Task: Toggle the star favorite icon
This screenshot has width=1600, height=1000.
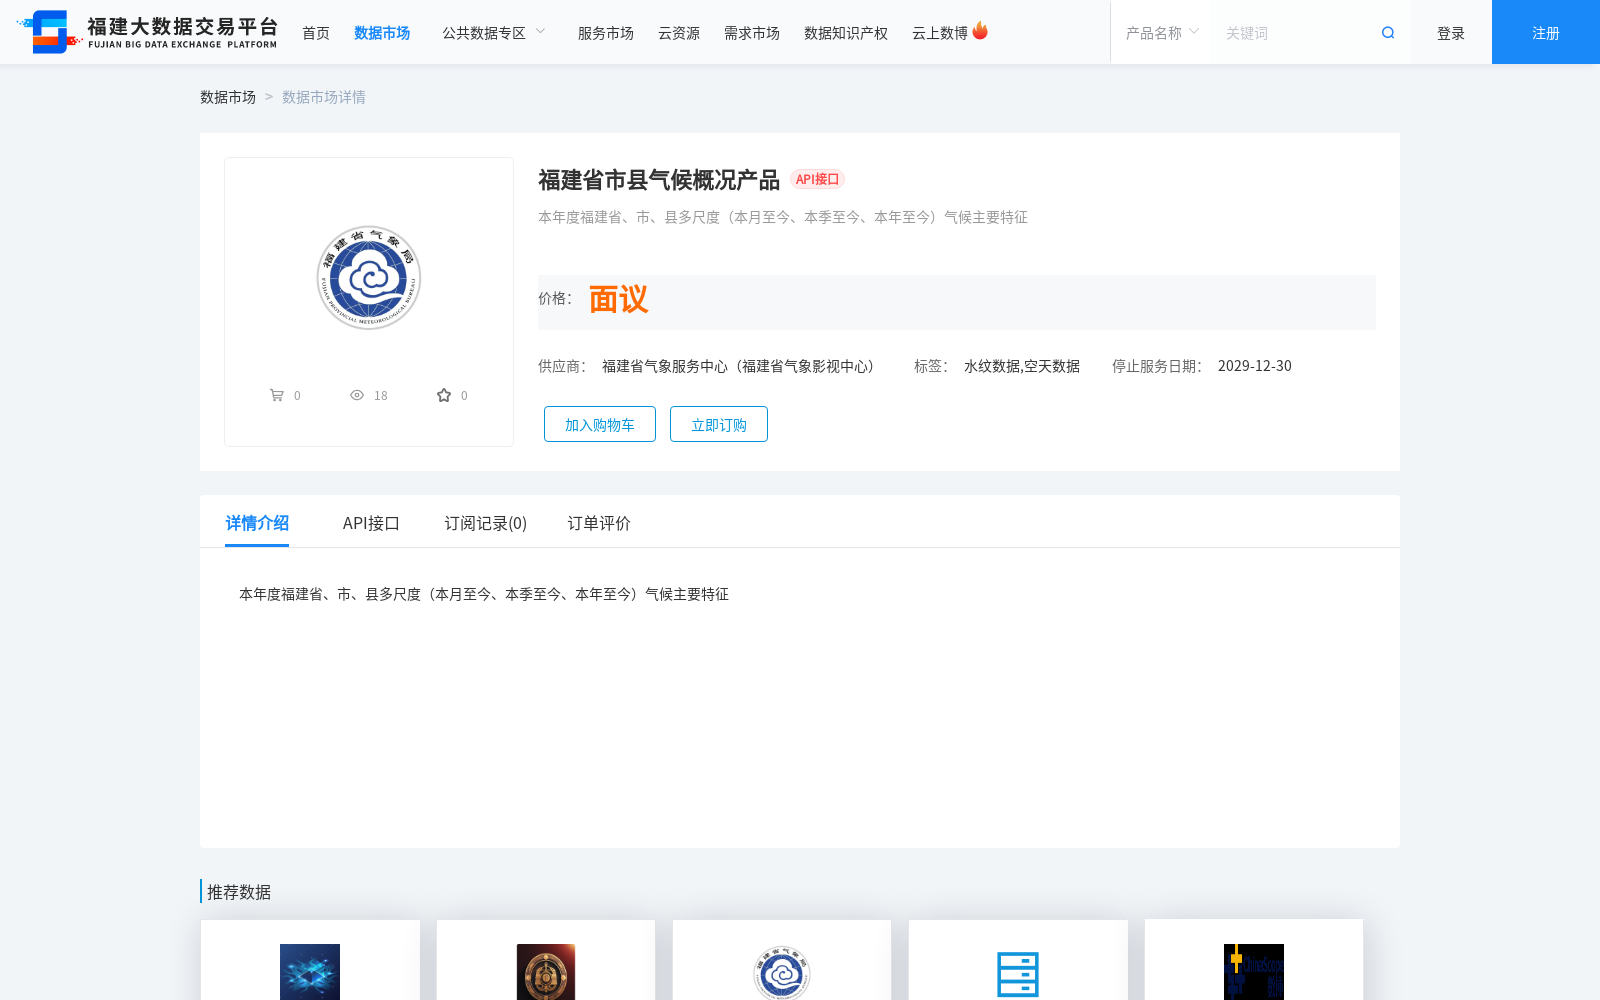Action: point(442,395)
